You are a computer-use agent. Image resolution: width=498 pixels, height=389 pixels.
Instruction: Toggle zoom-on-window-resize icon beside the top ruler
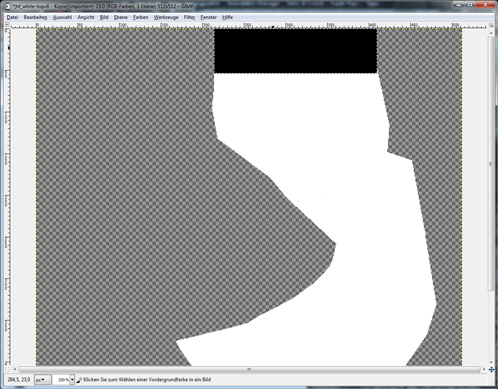pyautogui.click(x=491, y=25)
